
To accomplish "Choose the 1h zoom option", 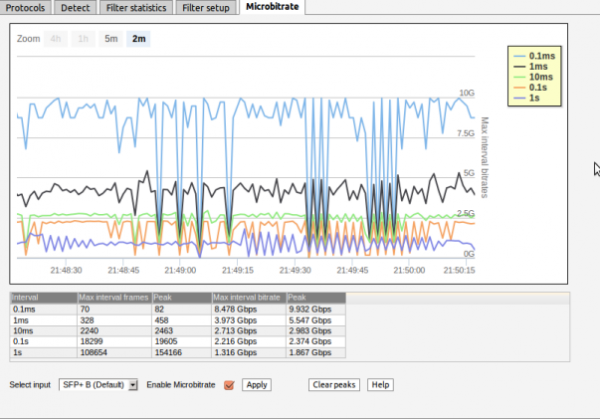I will pos(83,39).
